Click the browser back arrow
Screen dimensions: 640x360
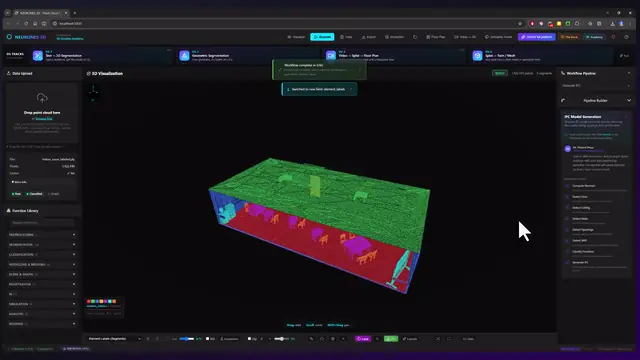[x=8, y=24]
